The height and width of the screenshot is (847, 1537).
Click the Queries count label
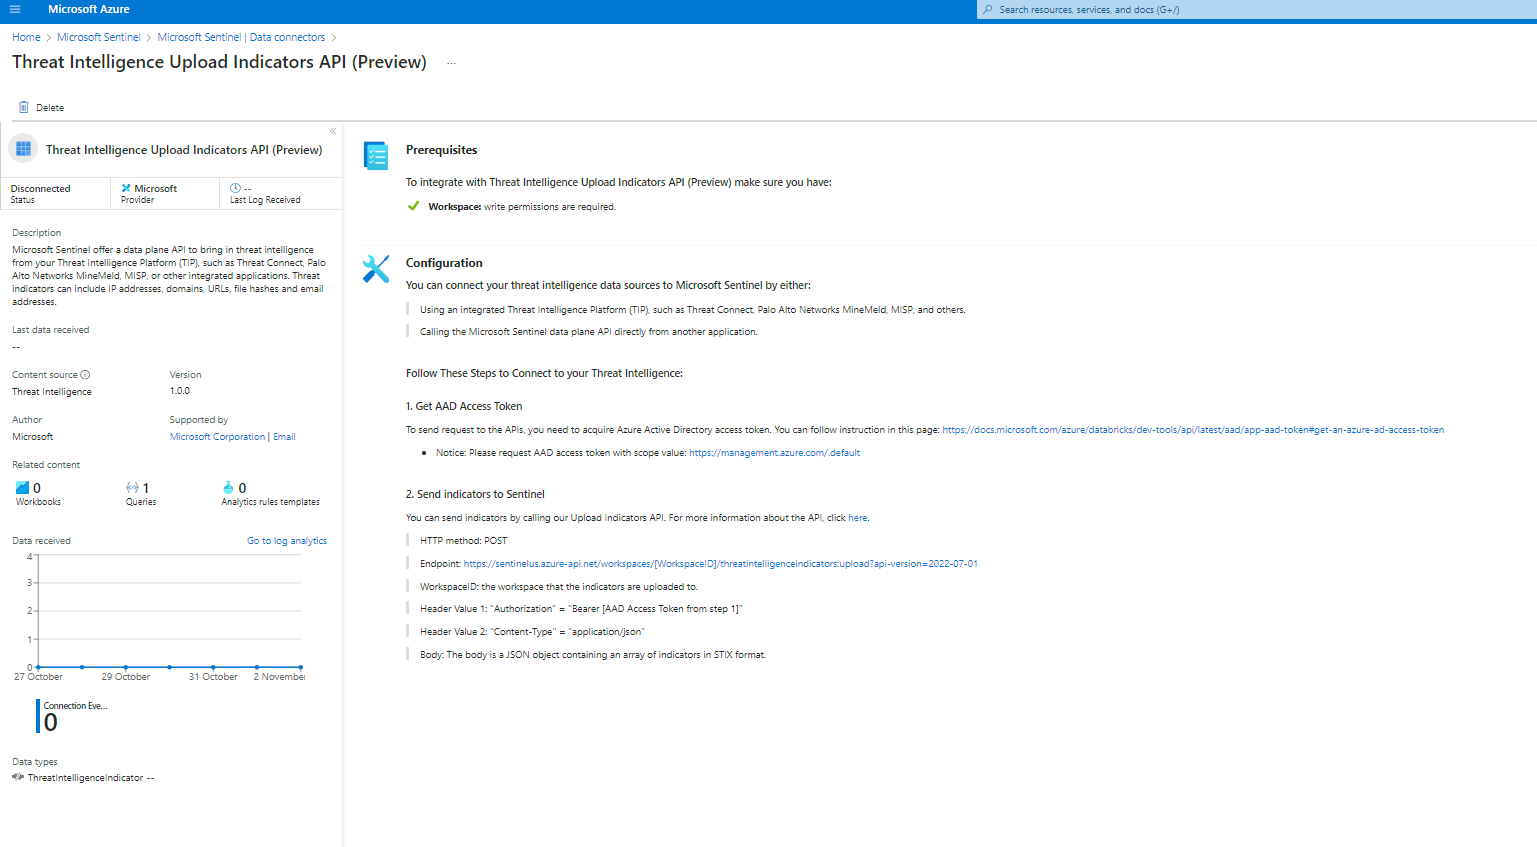[x=141, y=502]
